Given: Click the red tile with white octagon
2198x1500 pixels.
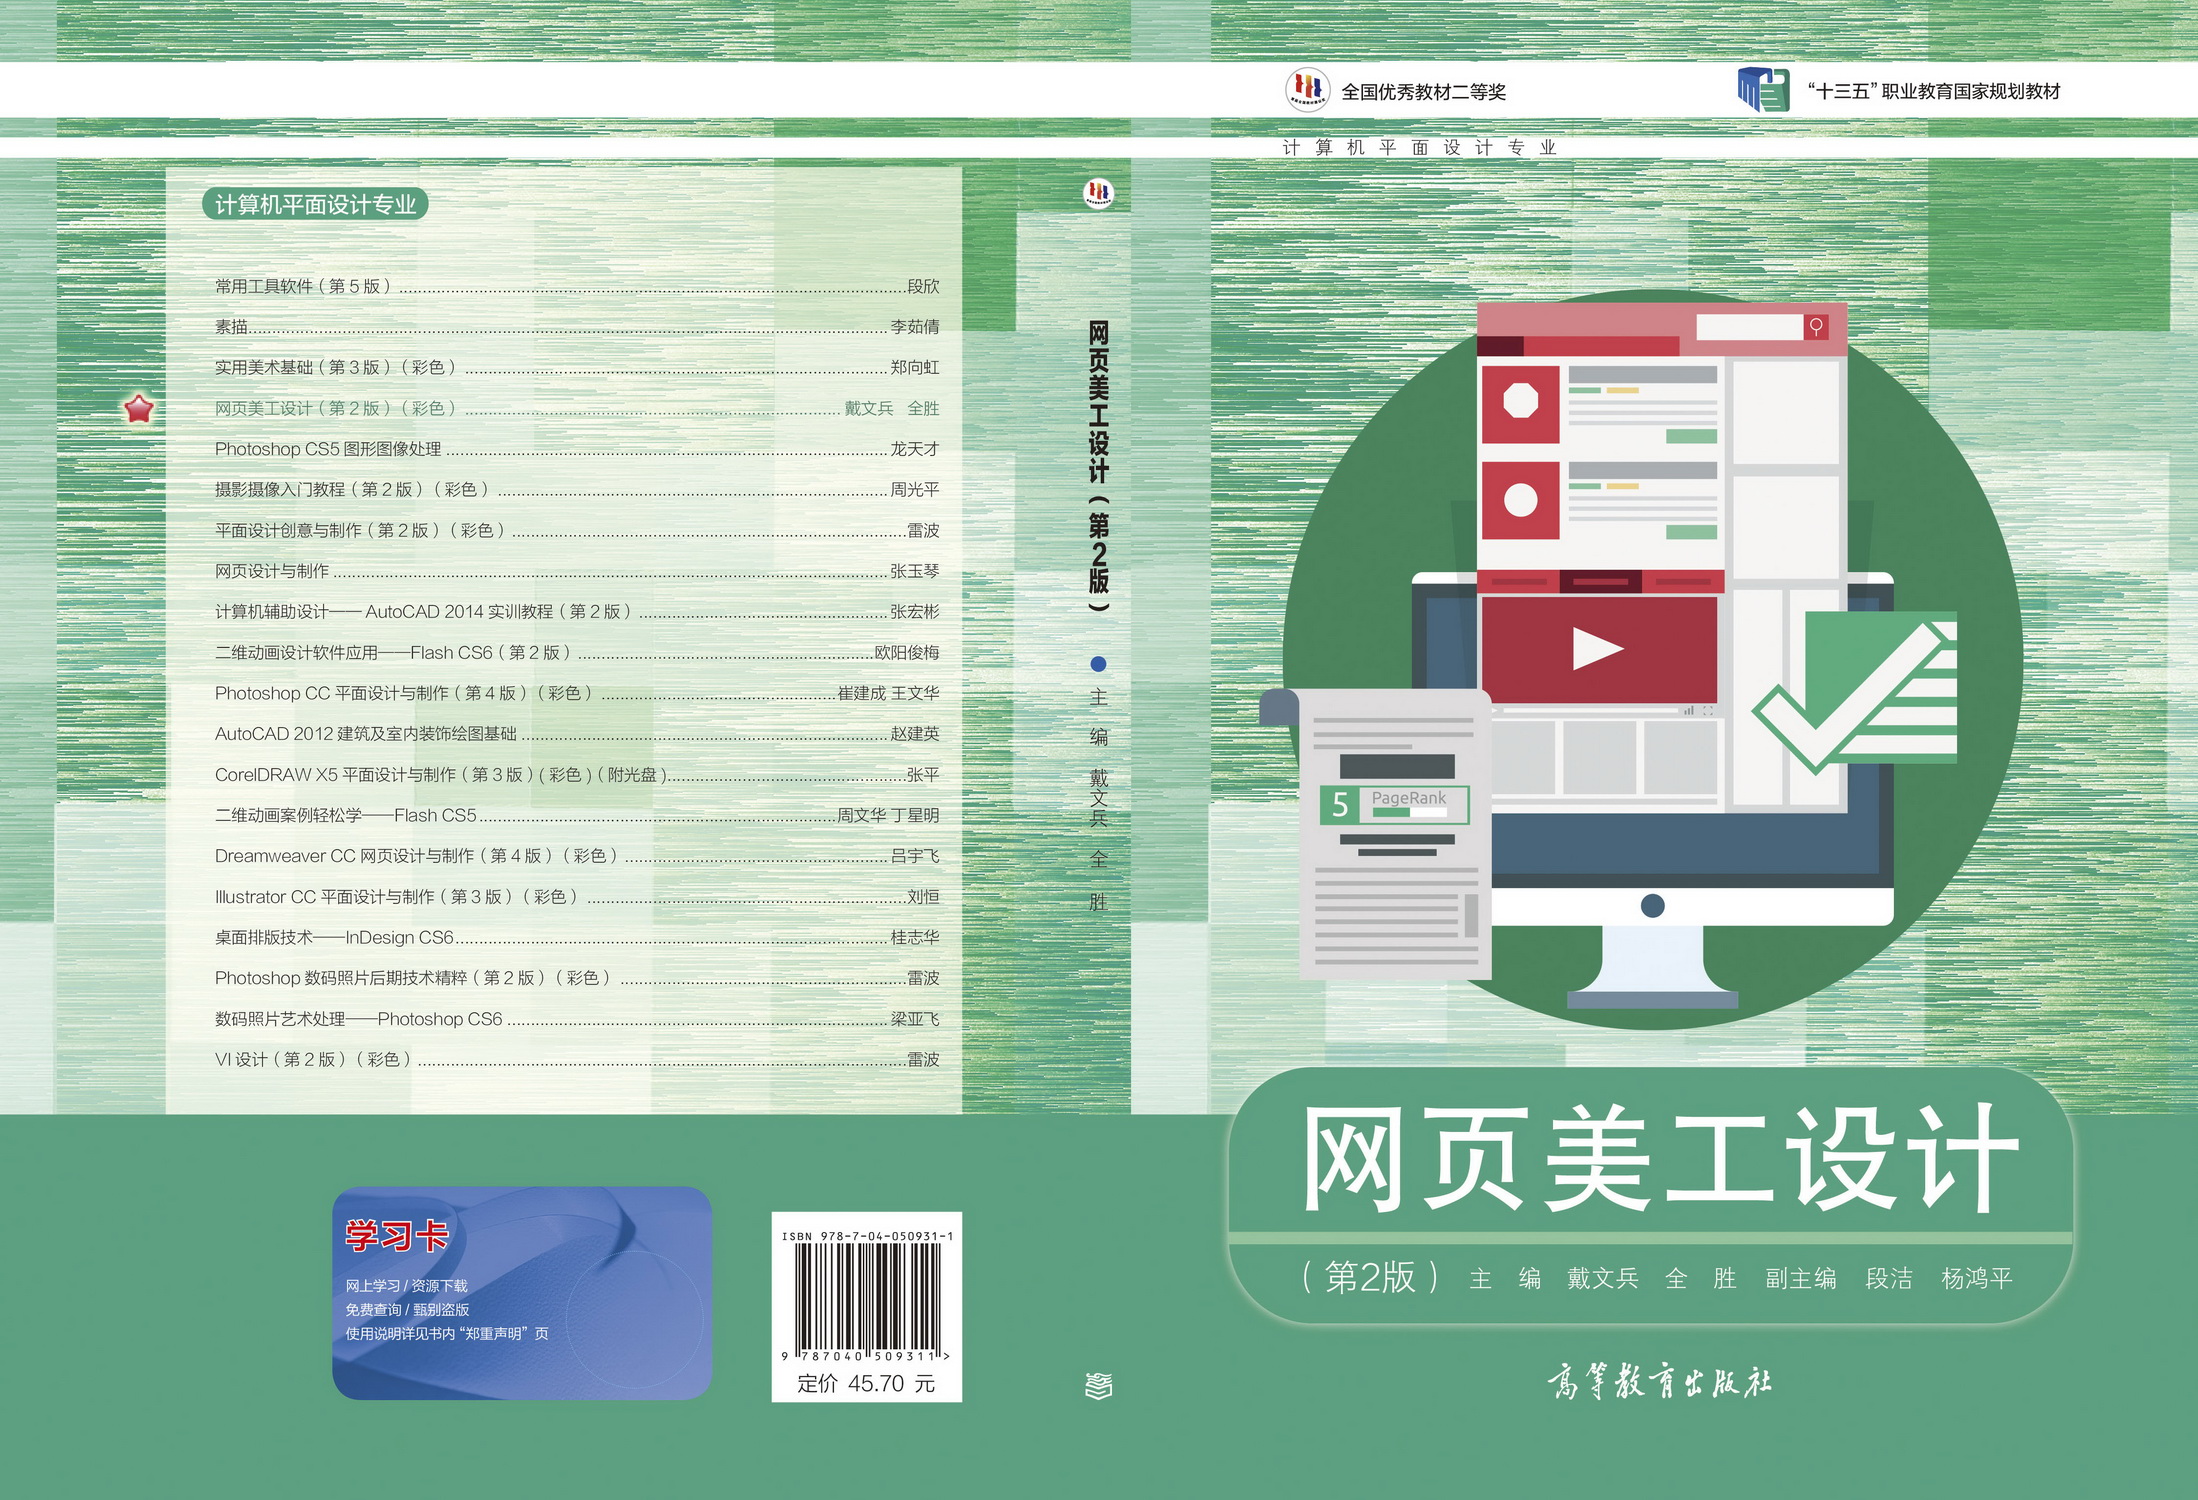Looking at the screenshot, I should point(1520,403).
